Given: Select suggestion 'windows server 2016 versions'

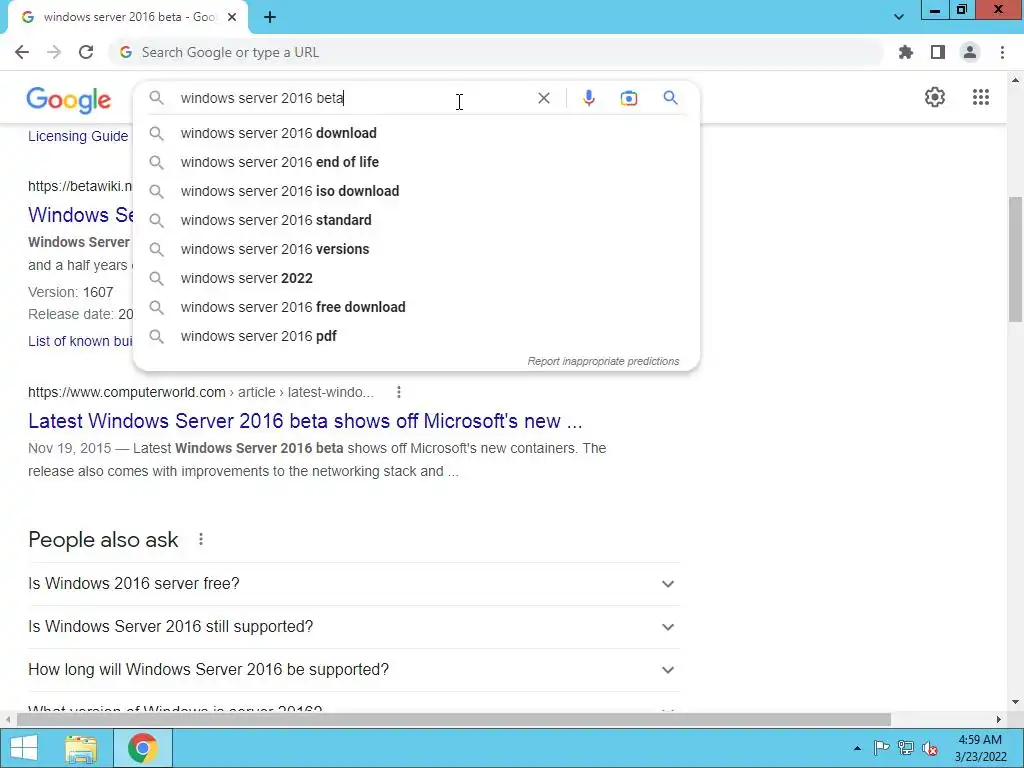Looking at the screenshot, I should click(x=416, y=249).
